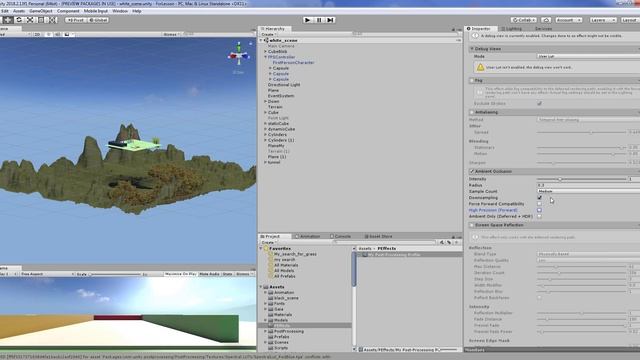Open the Hierarchy Create dropdown
640x360 pixels.
click(x=269, y=35)
